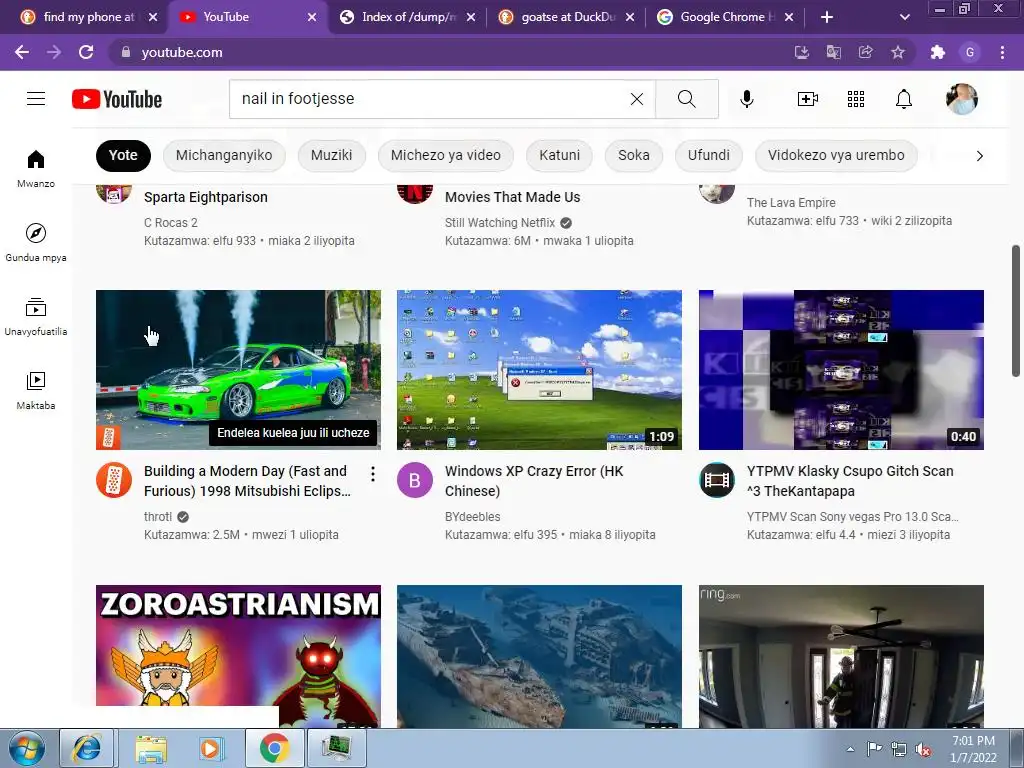
Task: Reload the page with refresh icon
Action: coord(86,52)
